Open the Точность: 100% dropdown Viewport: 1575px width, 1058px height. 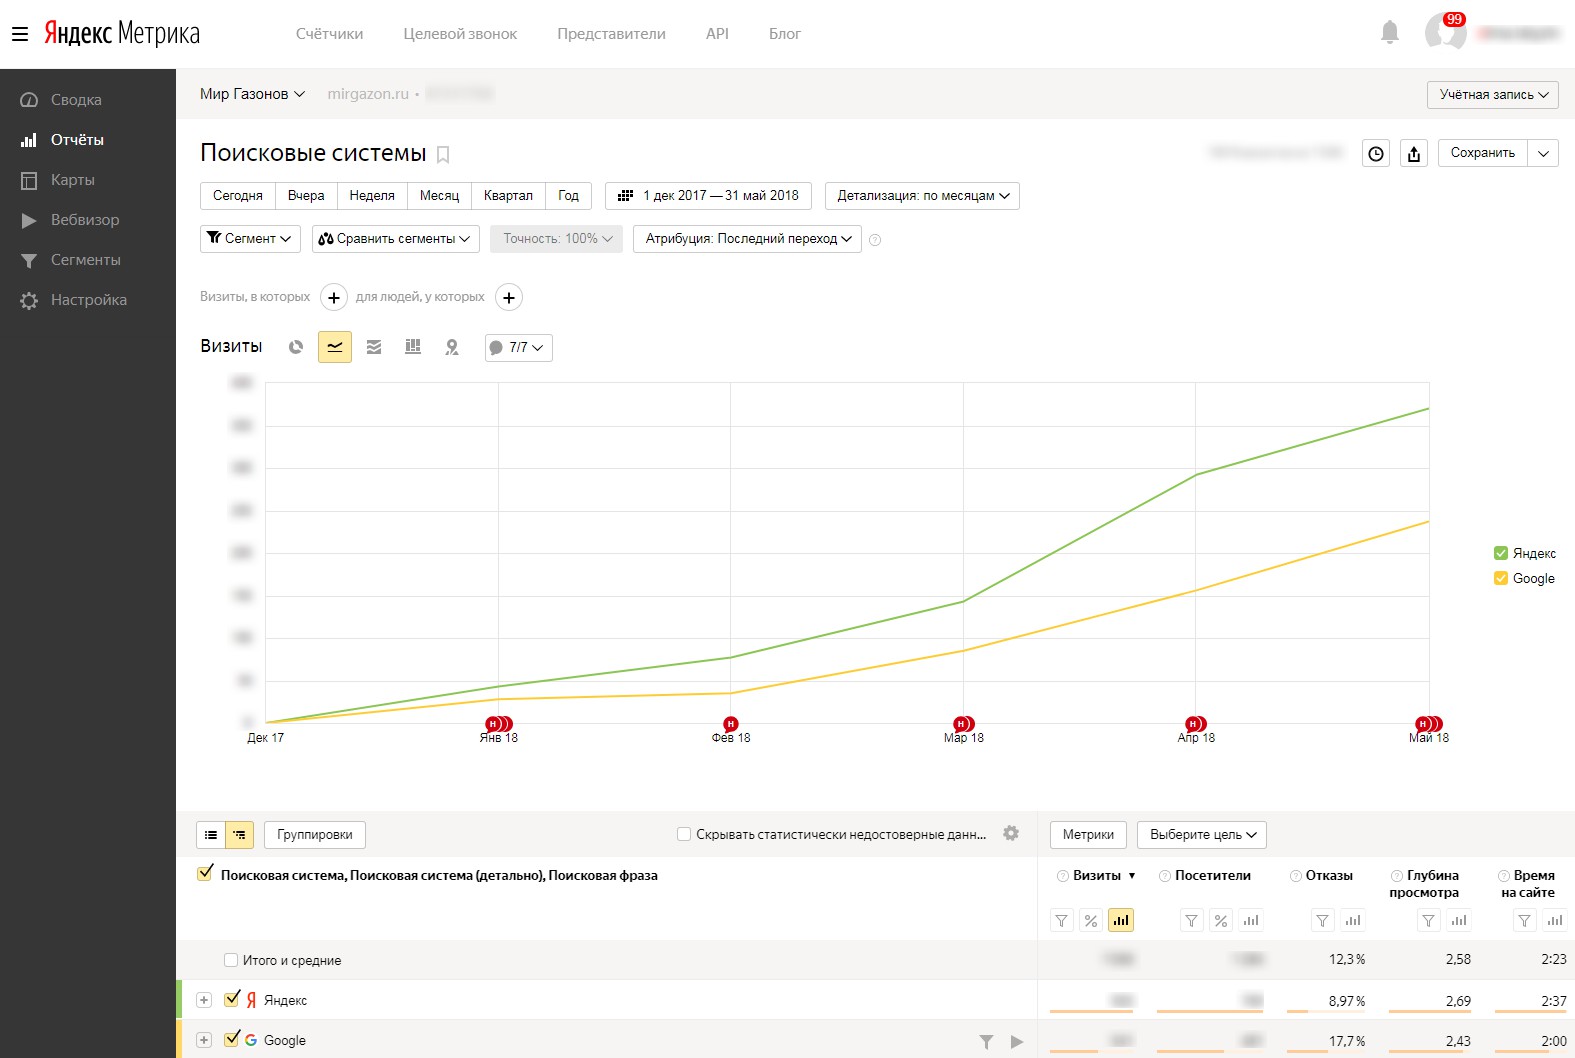click(556, 239)
